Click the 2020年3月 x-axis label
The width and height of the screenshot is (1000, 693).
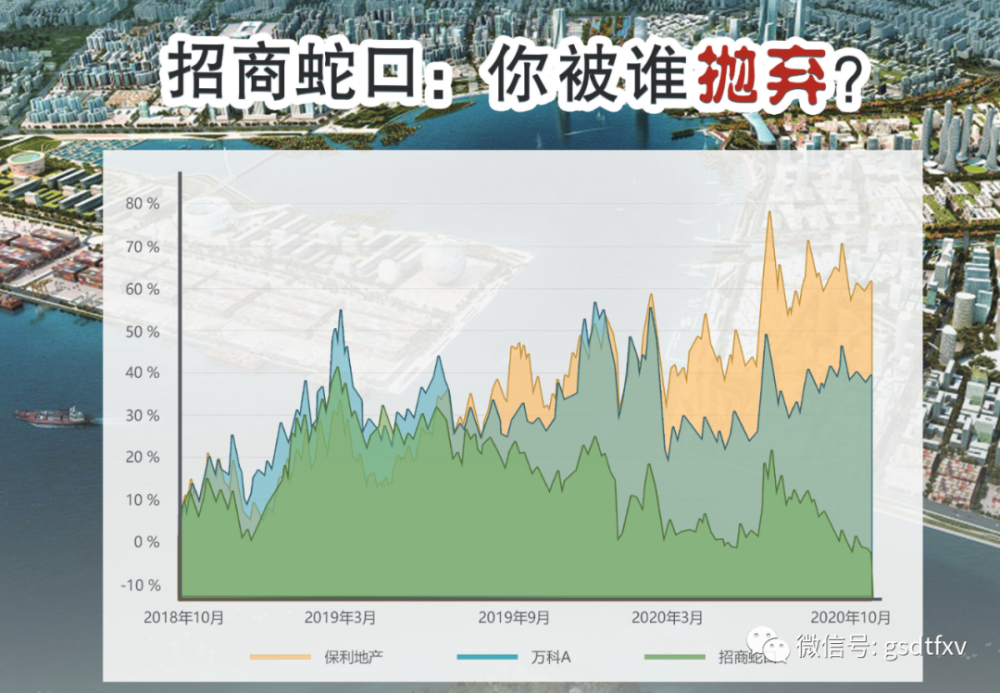coord(667,617)
